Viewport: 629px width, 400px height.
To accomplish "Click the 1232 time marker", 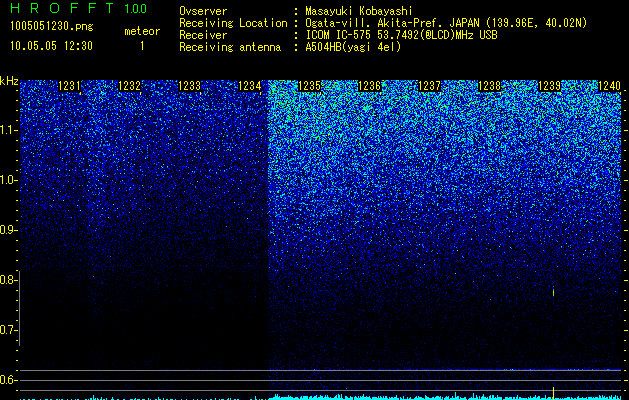I will click(x=130, y=86).
